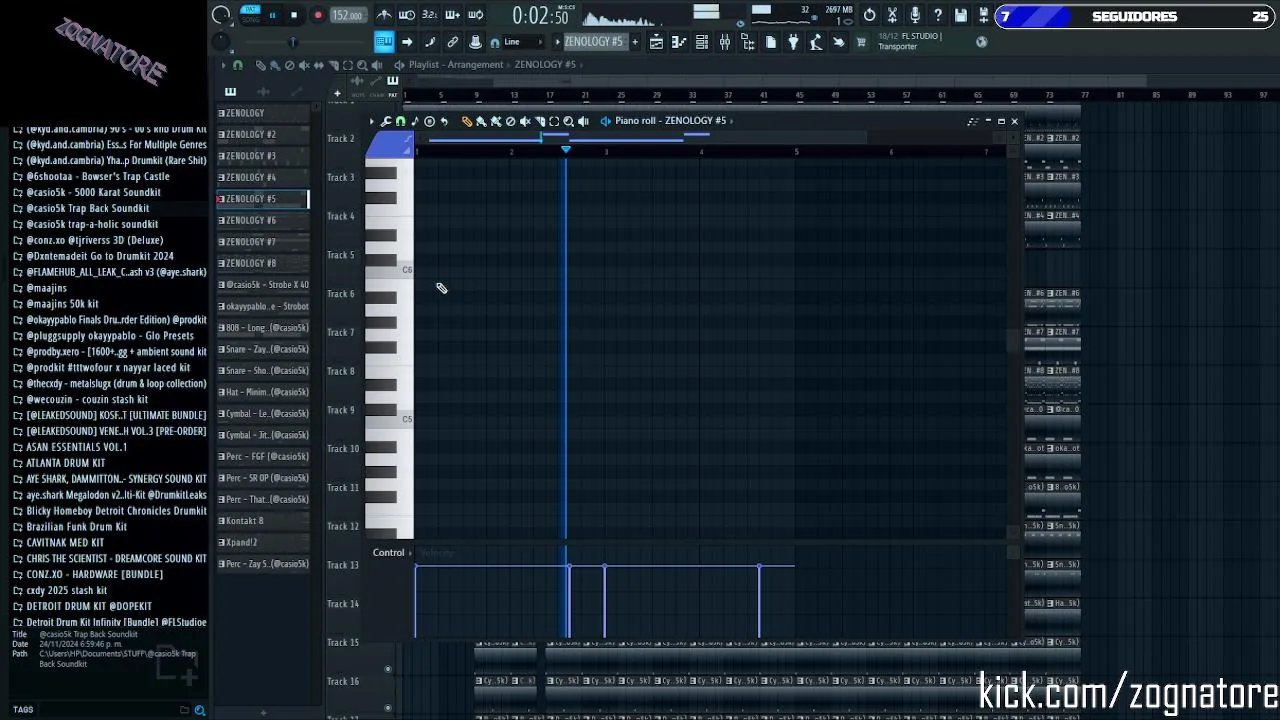This screenshot has width=1280, height=720.
Task: Click the Playlist - Arrangement breadcrumb
Action: tap(456, 65)
